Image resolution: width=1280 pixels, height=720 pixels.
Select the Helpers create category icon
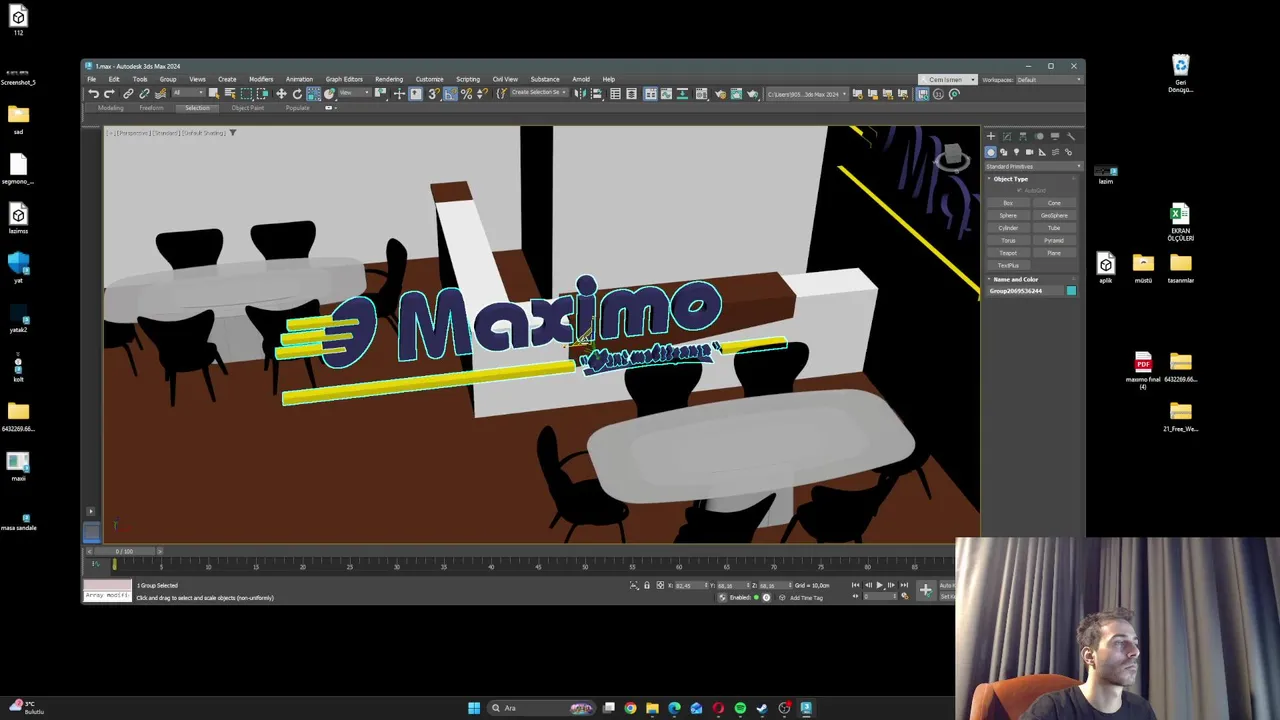pyautogui.click(x=1042, y=152)
